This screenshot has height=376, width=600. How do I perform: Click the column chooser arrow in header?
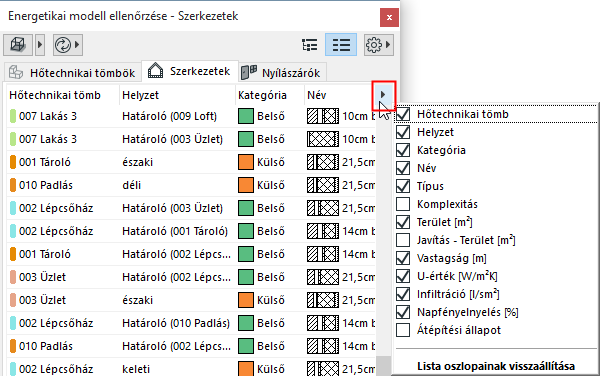[x=383, y=95]
